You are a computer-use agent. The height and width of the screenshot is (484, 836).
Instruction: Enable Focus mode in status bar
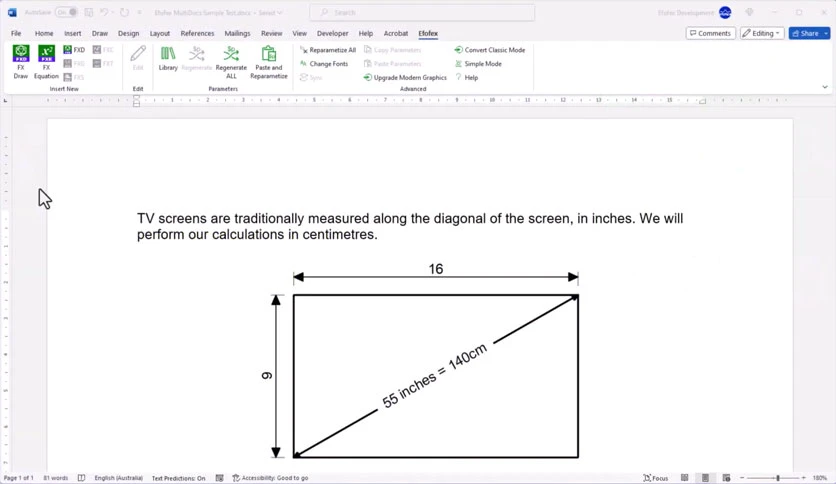click(x=656, y=478)
